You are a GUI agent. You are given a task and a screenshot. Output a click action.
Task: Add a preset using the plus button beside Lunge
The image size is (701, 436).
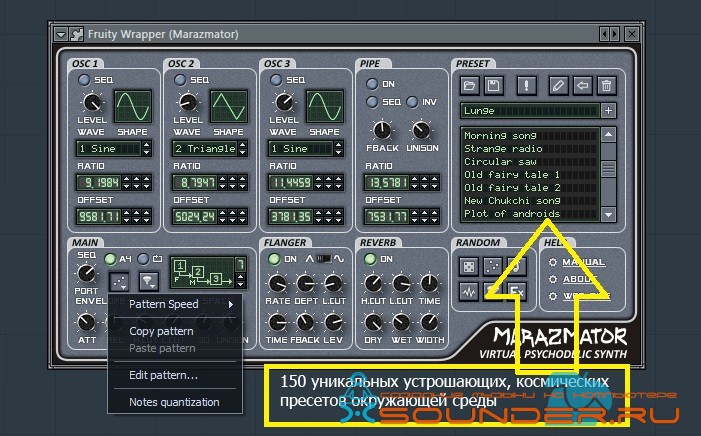[x=608, y=110]
